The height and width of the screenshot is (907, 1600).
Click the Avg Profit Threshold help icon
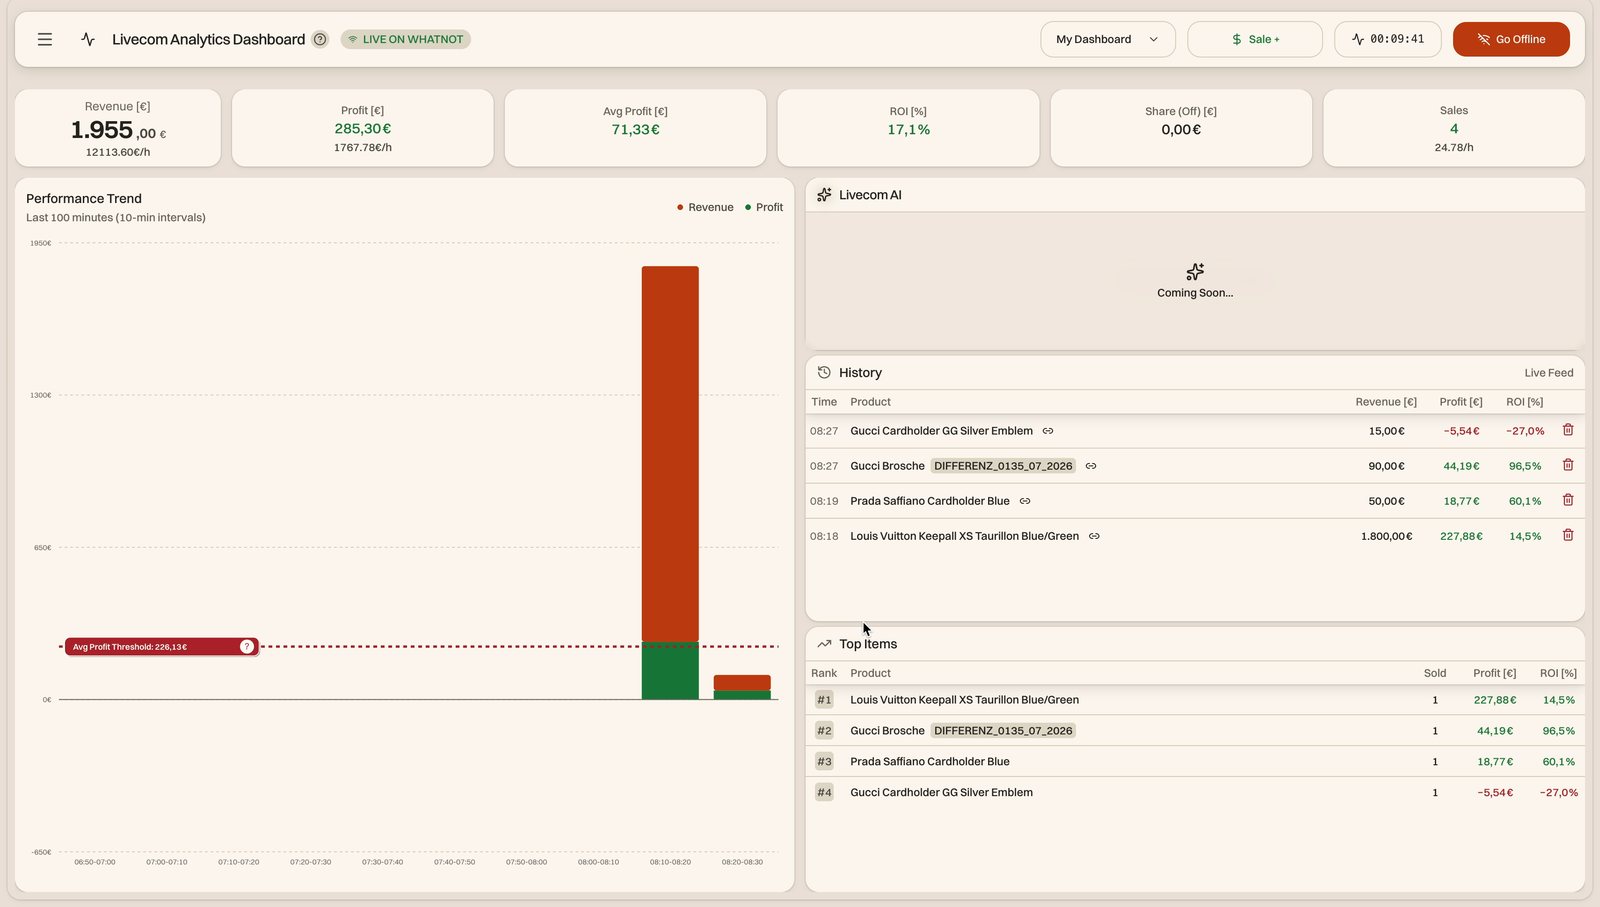[x=247, y=647]
